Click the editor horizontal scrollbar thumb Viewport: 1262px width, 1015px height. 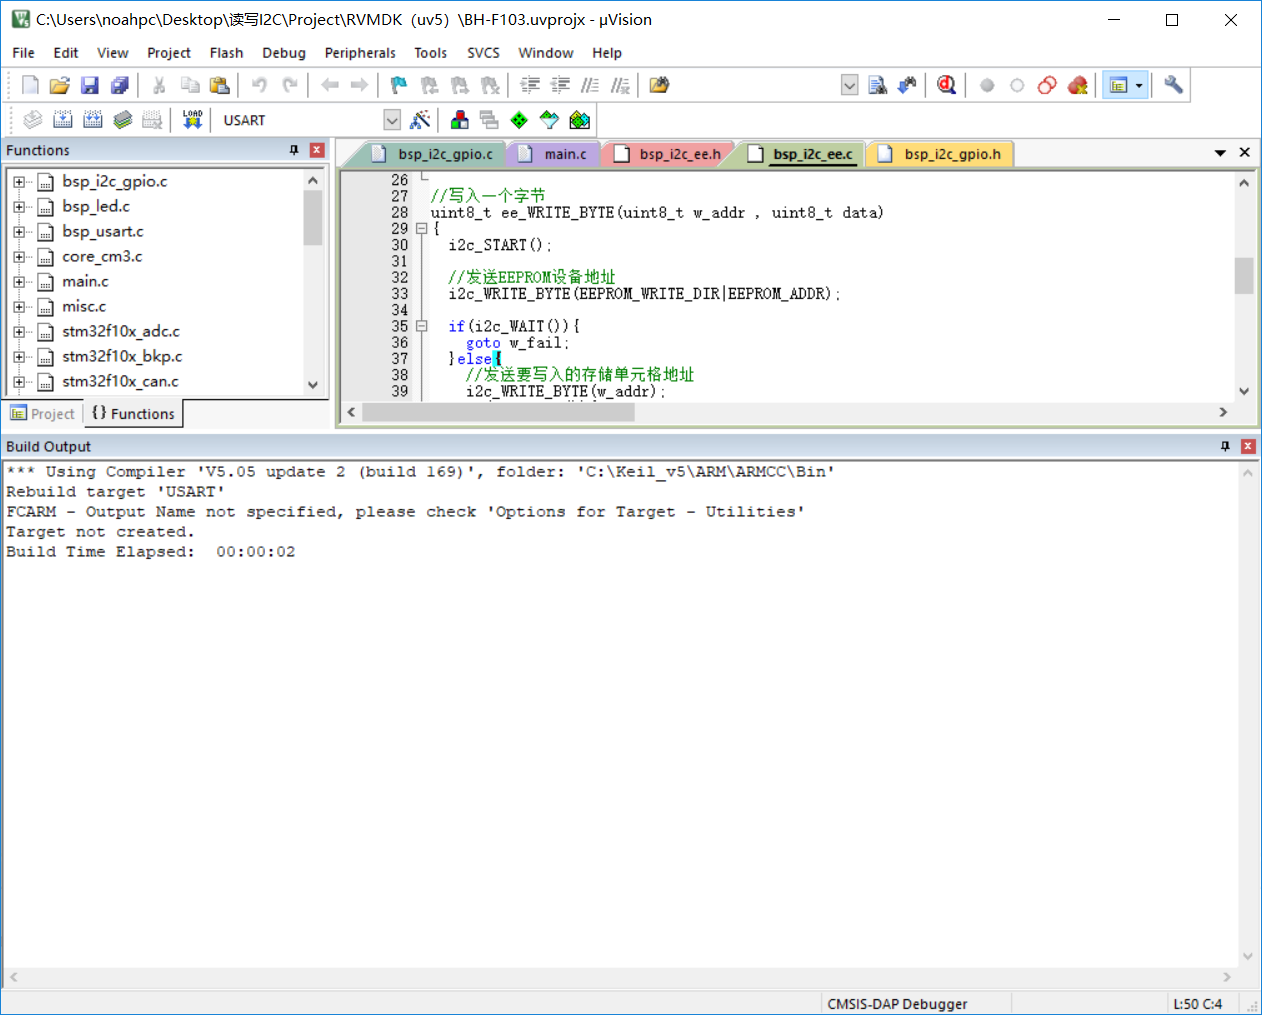(498, 412)
